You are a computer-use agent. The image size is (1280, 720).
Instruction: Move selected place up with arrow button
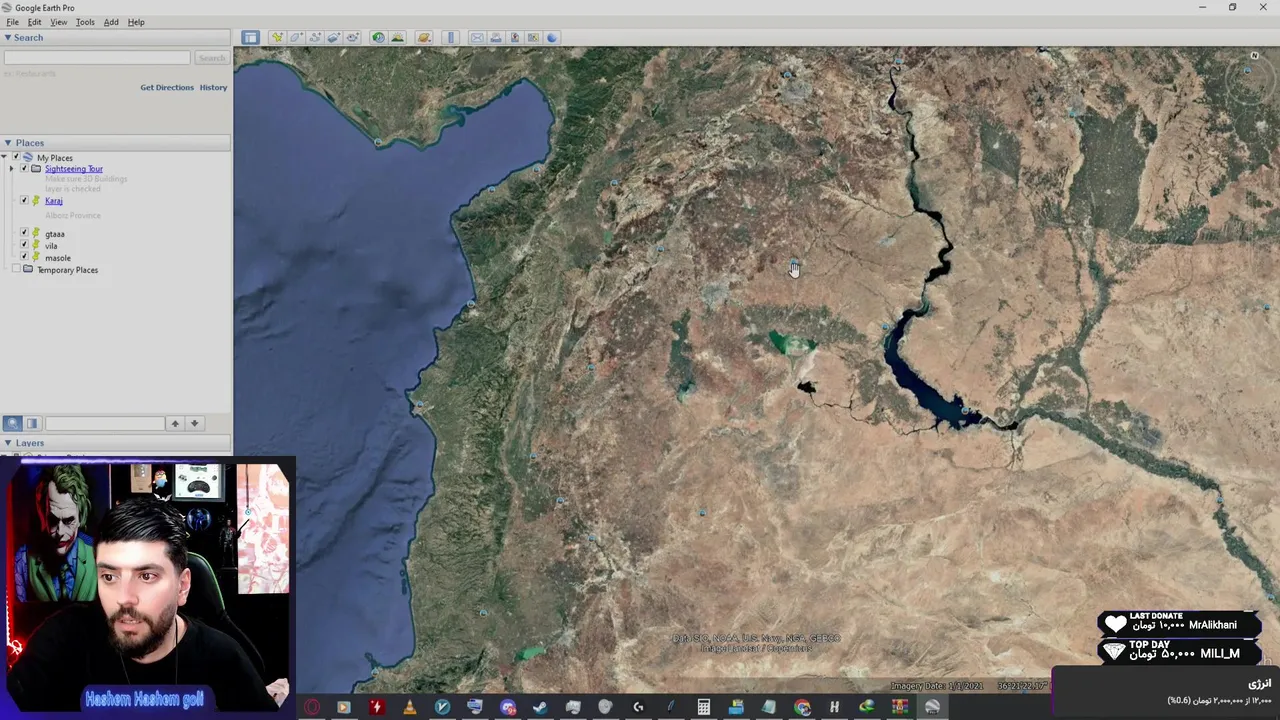175,423
